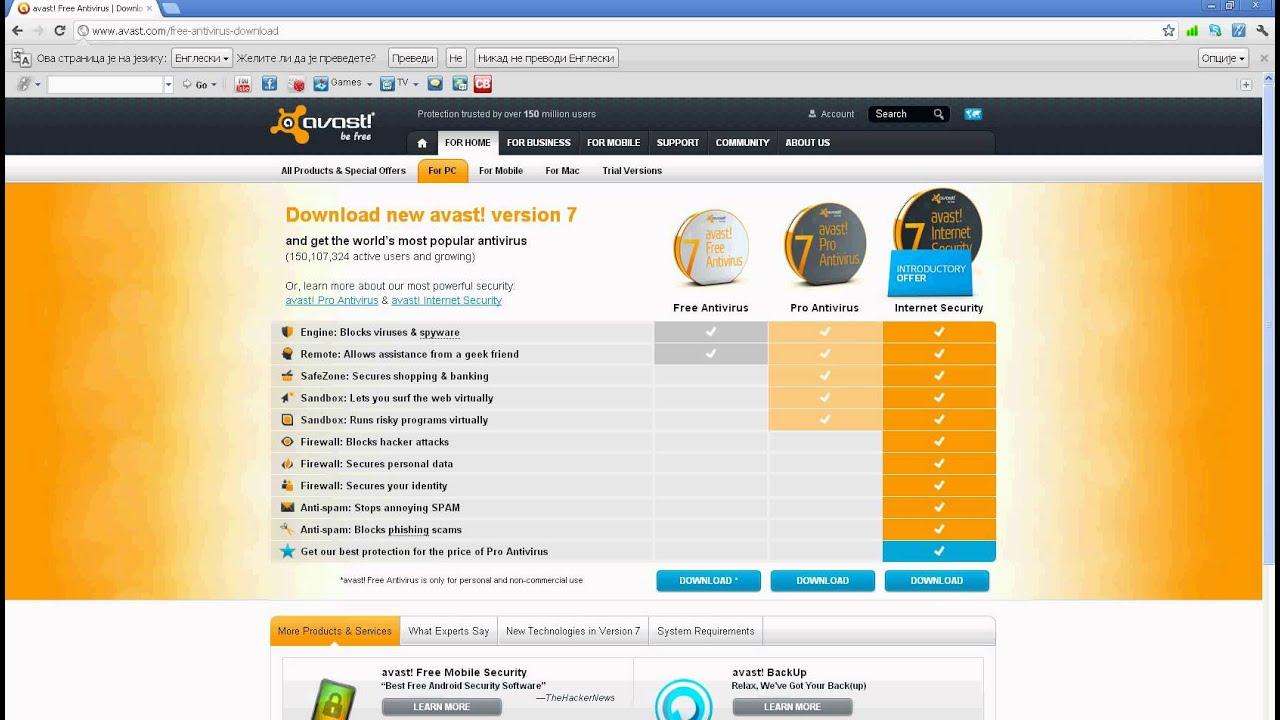Go back with the browser back arrow
Screen dimensions: 1280x720
(17, 31)
